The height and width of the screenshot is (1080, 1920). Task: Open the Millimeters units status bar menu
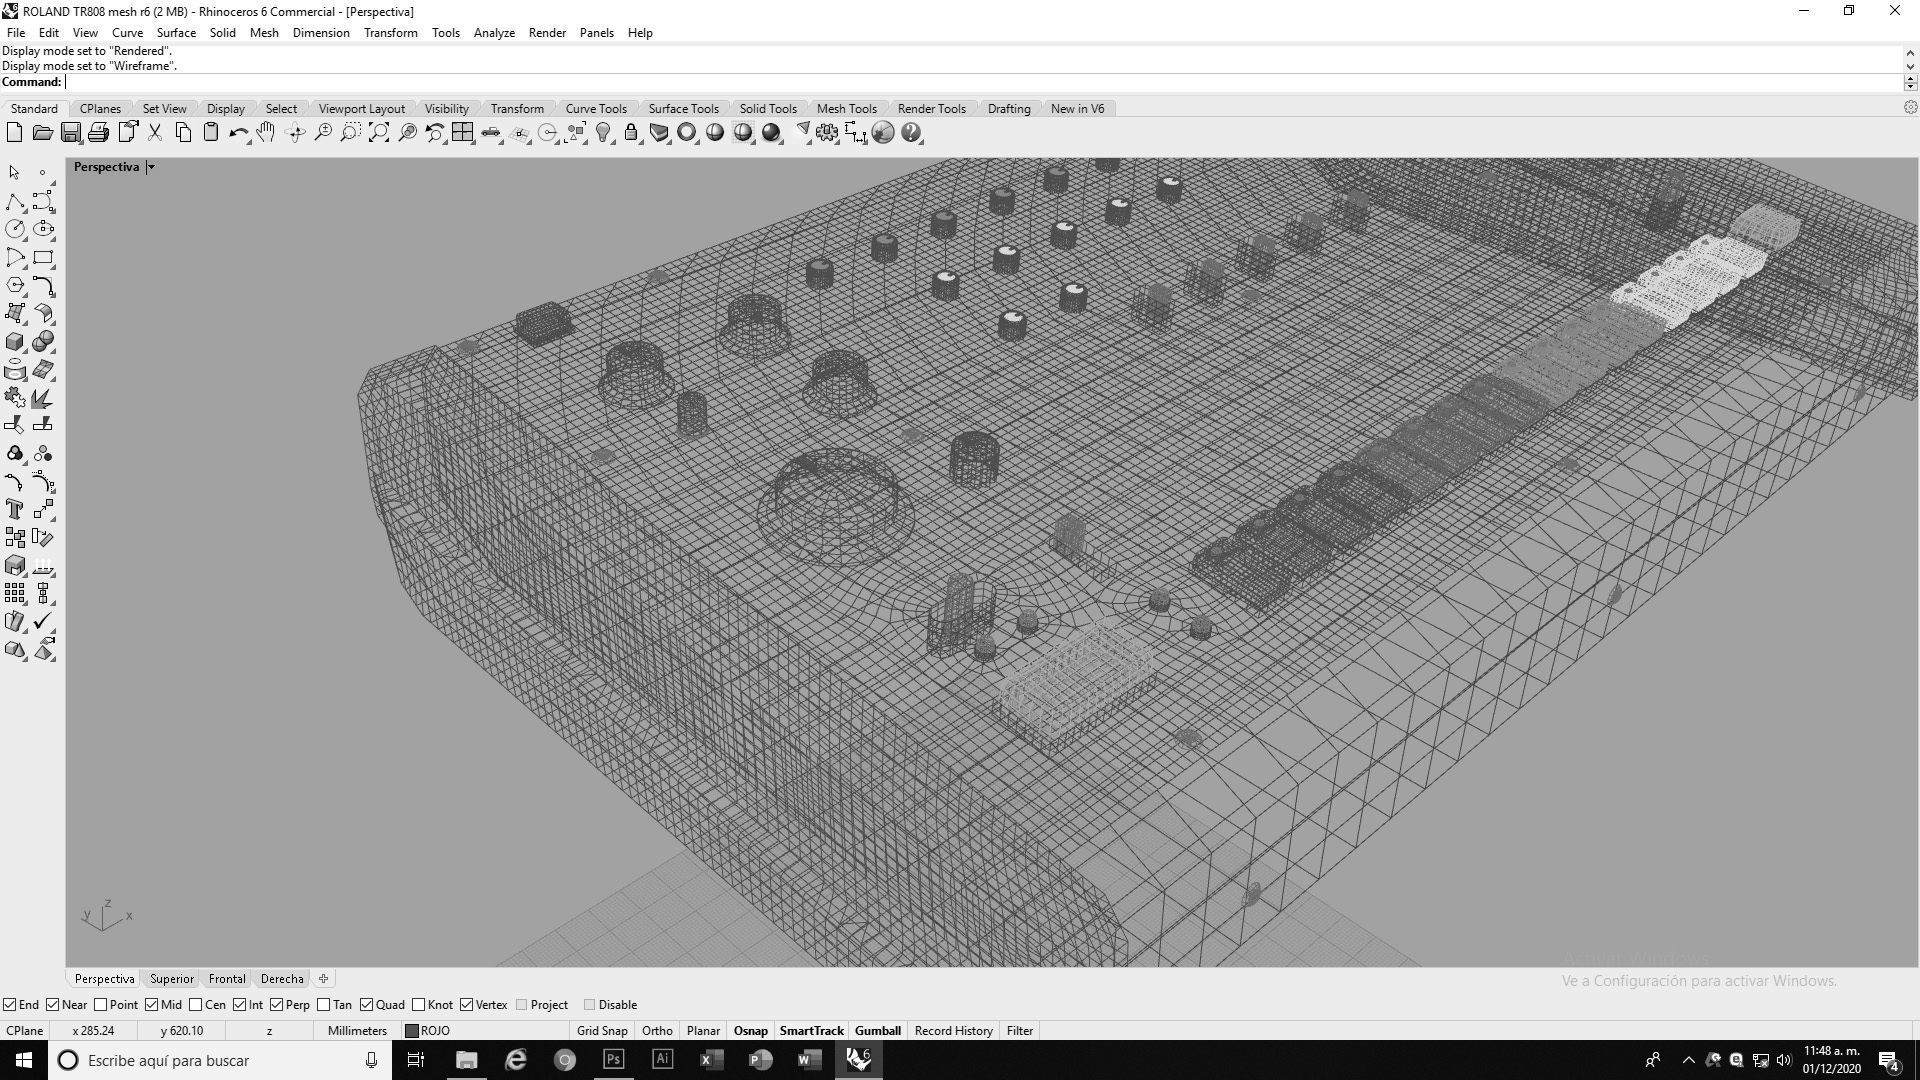(x=357, y=1031)
